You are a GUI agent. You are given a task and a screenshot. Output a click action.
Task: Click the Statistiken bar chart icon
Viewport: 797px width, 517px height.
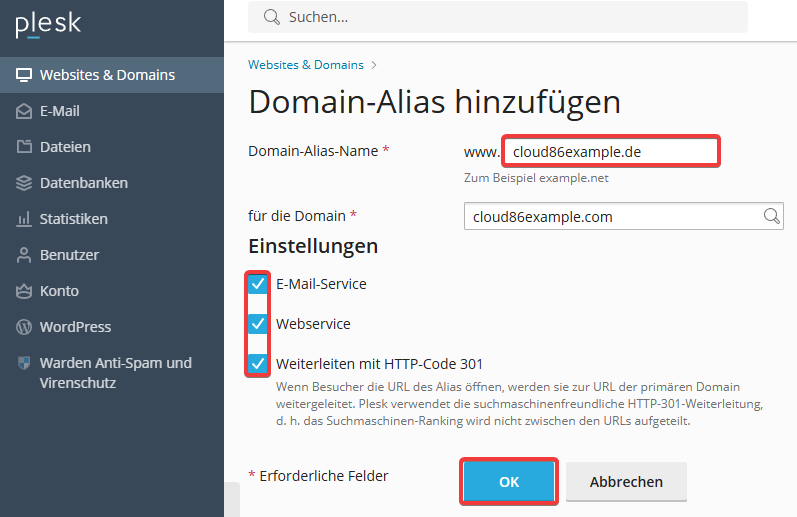(x=23, y=219)
